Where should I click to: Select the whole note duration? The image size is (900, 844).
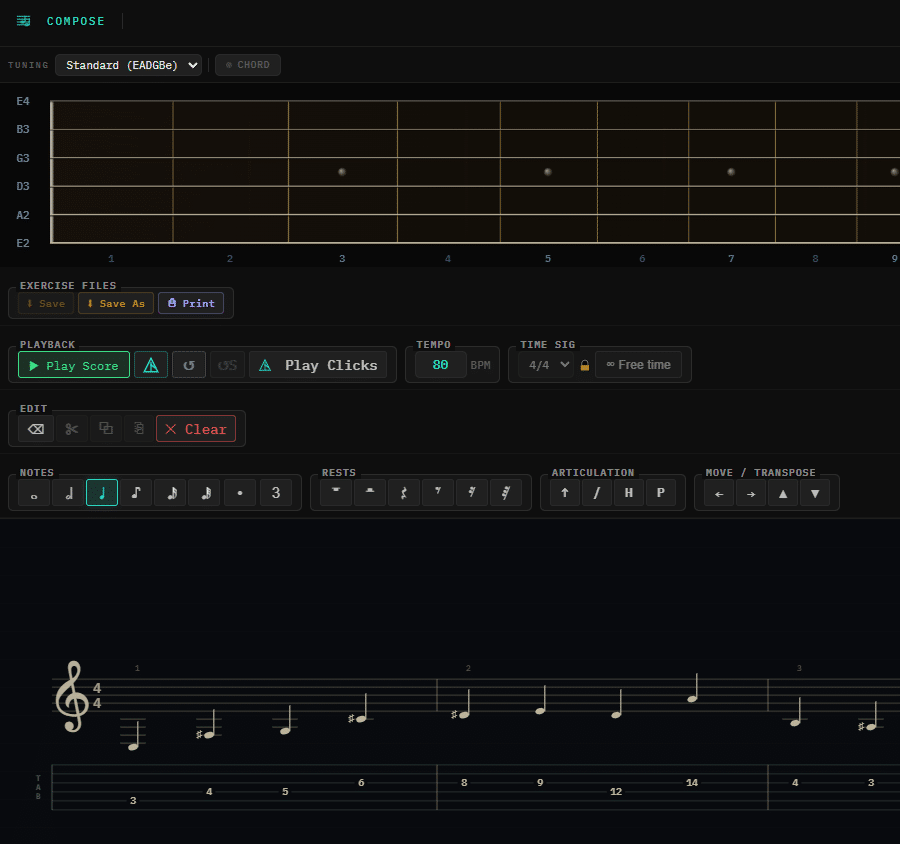tap(34, 493)
